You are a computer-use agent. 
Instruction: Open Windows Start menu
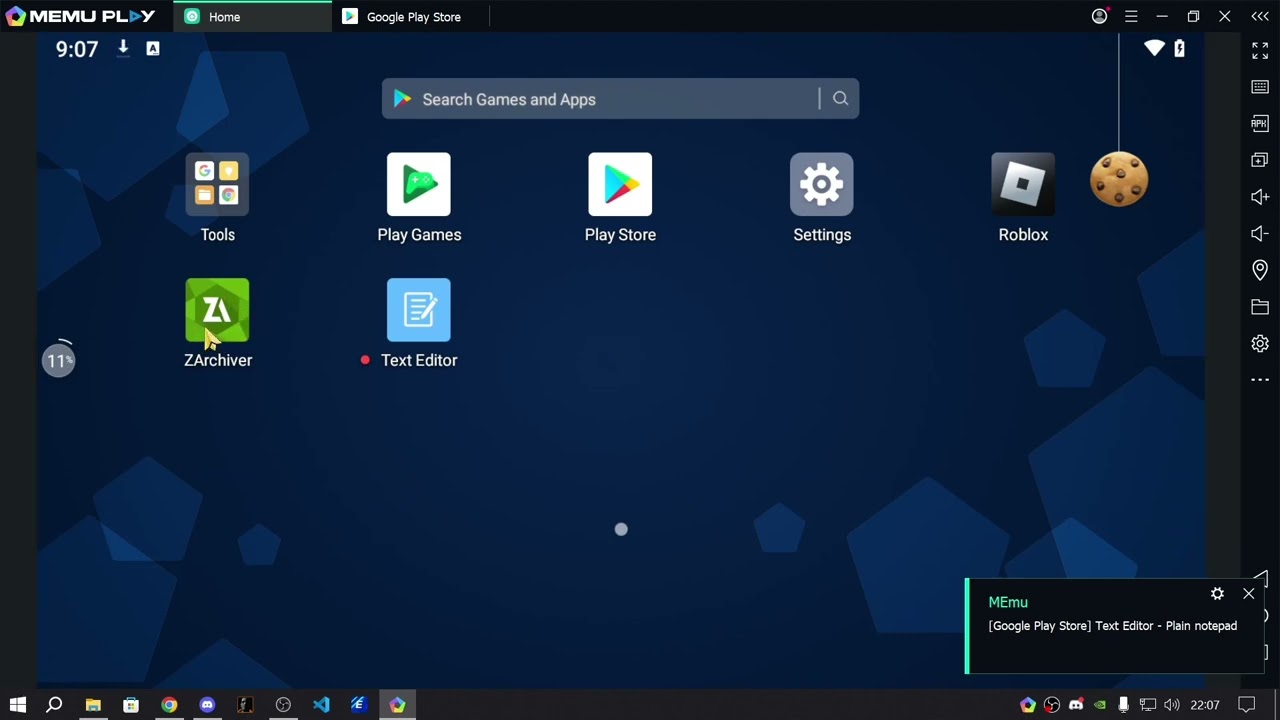(18, 705)
